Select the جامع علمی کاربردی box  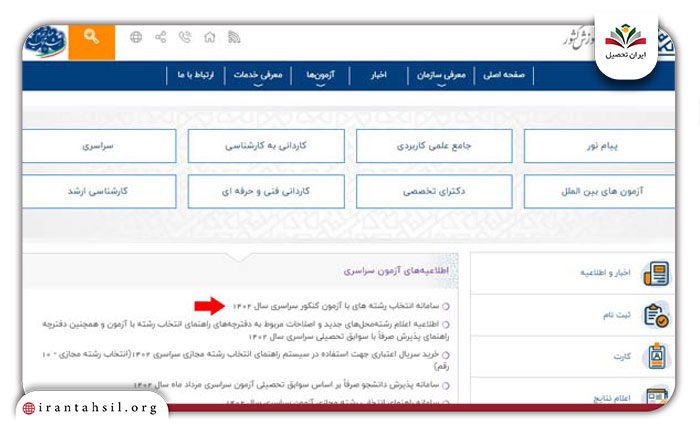pos(434,146)
